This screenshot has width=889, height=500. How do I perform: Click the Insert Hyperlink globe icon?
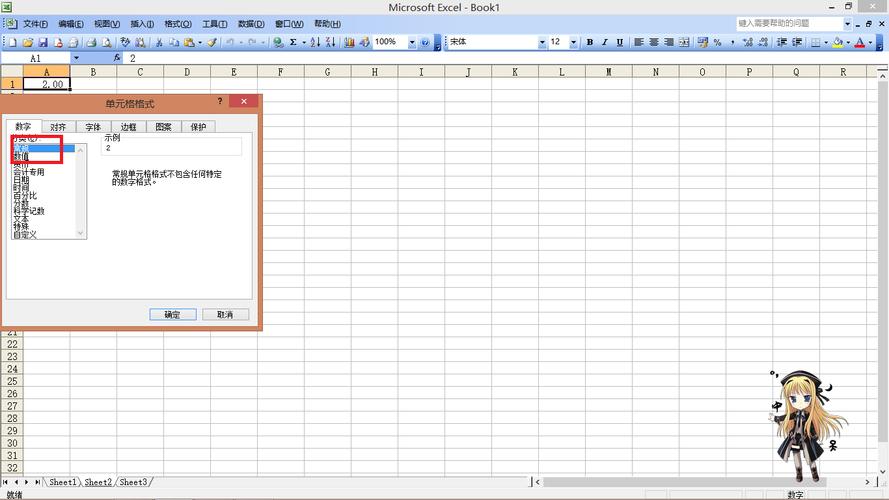[278, 43]
